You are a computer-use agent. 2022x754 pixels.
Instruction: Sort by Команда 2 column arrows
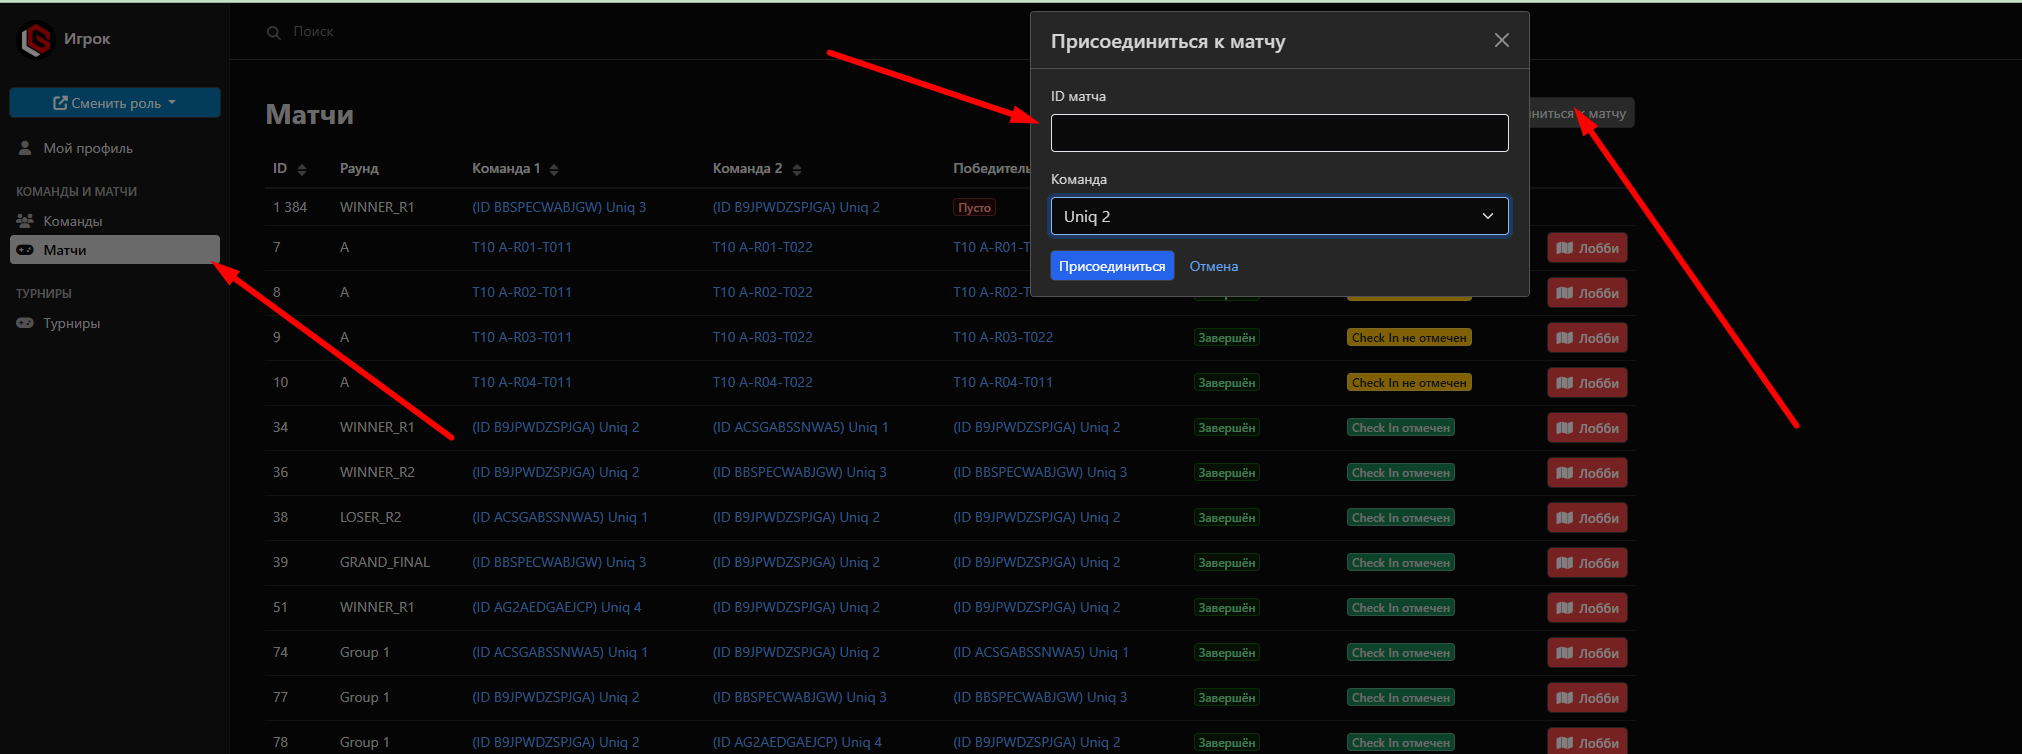click(x=797, y=170)
